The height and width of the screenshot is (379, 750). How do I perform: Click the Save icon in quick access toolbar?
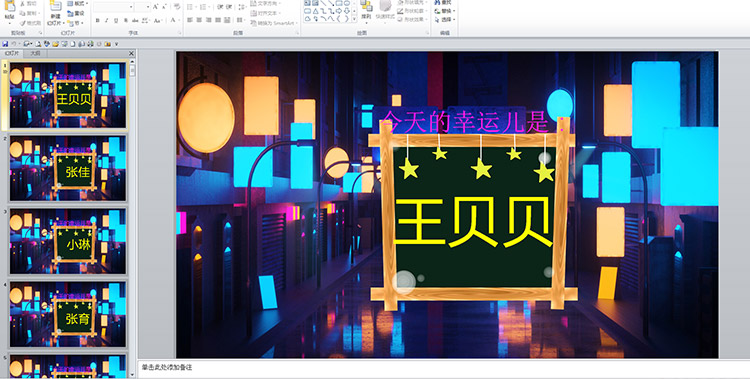(x=5, y=44)
